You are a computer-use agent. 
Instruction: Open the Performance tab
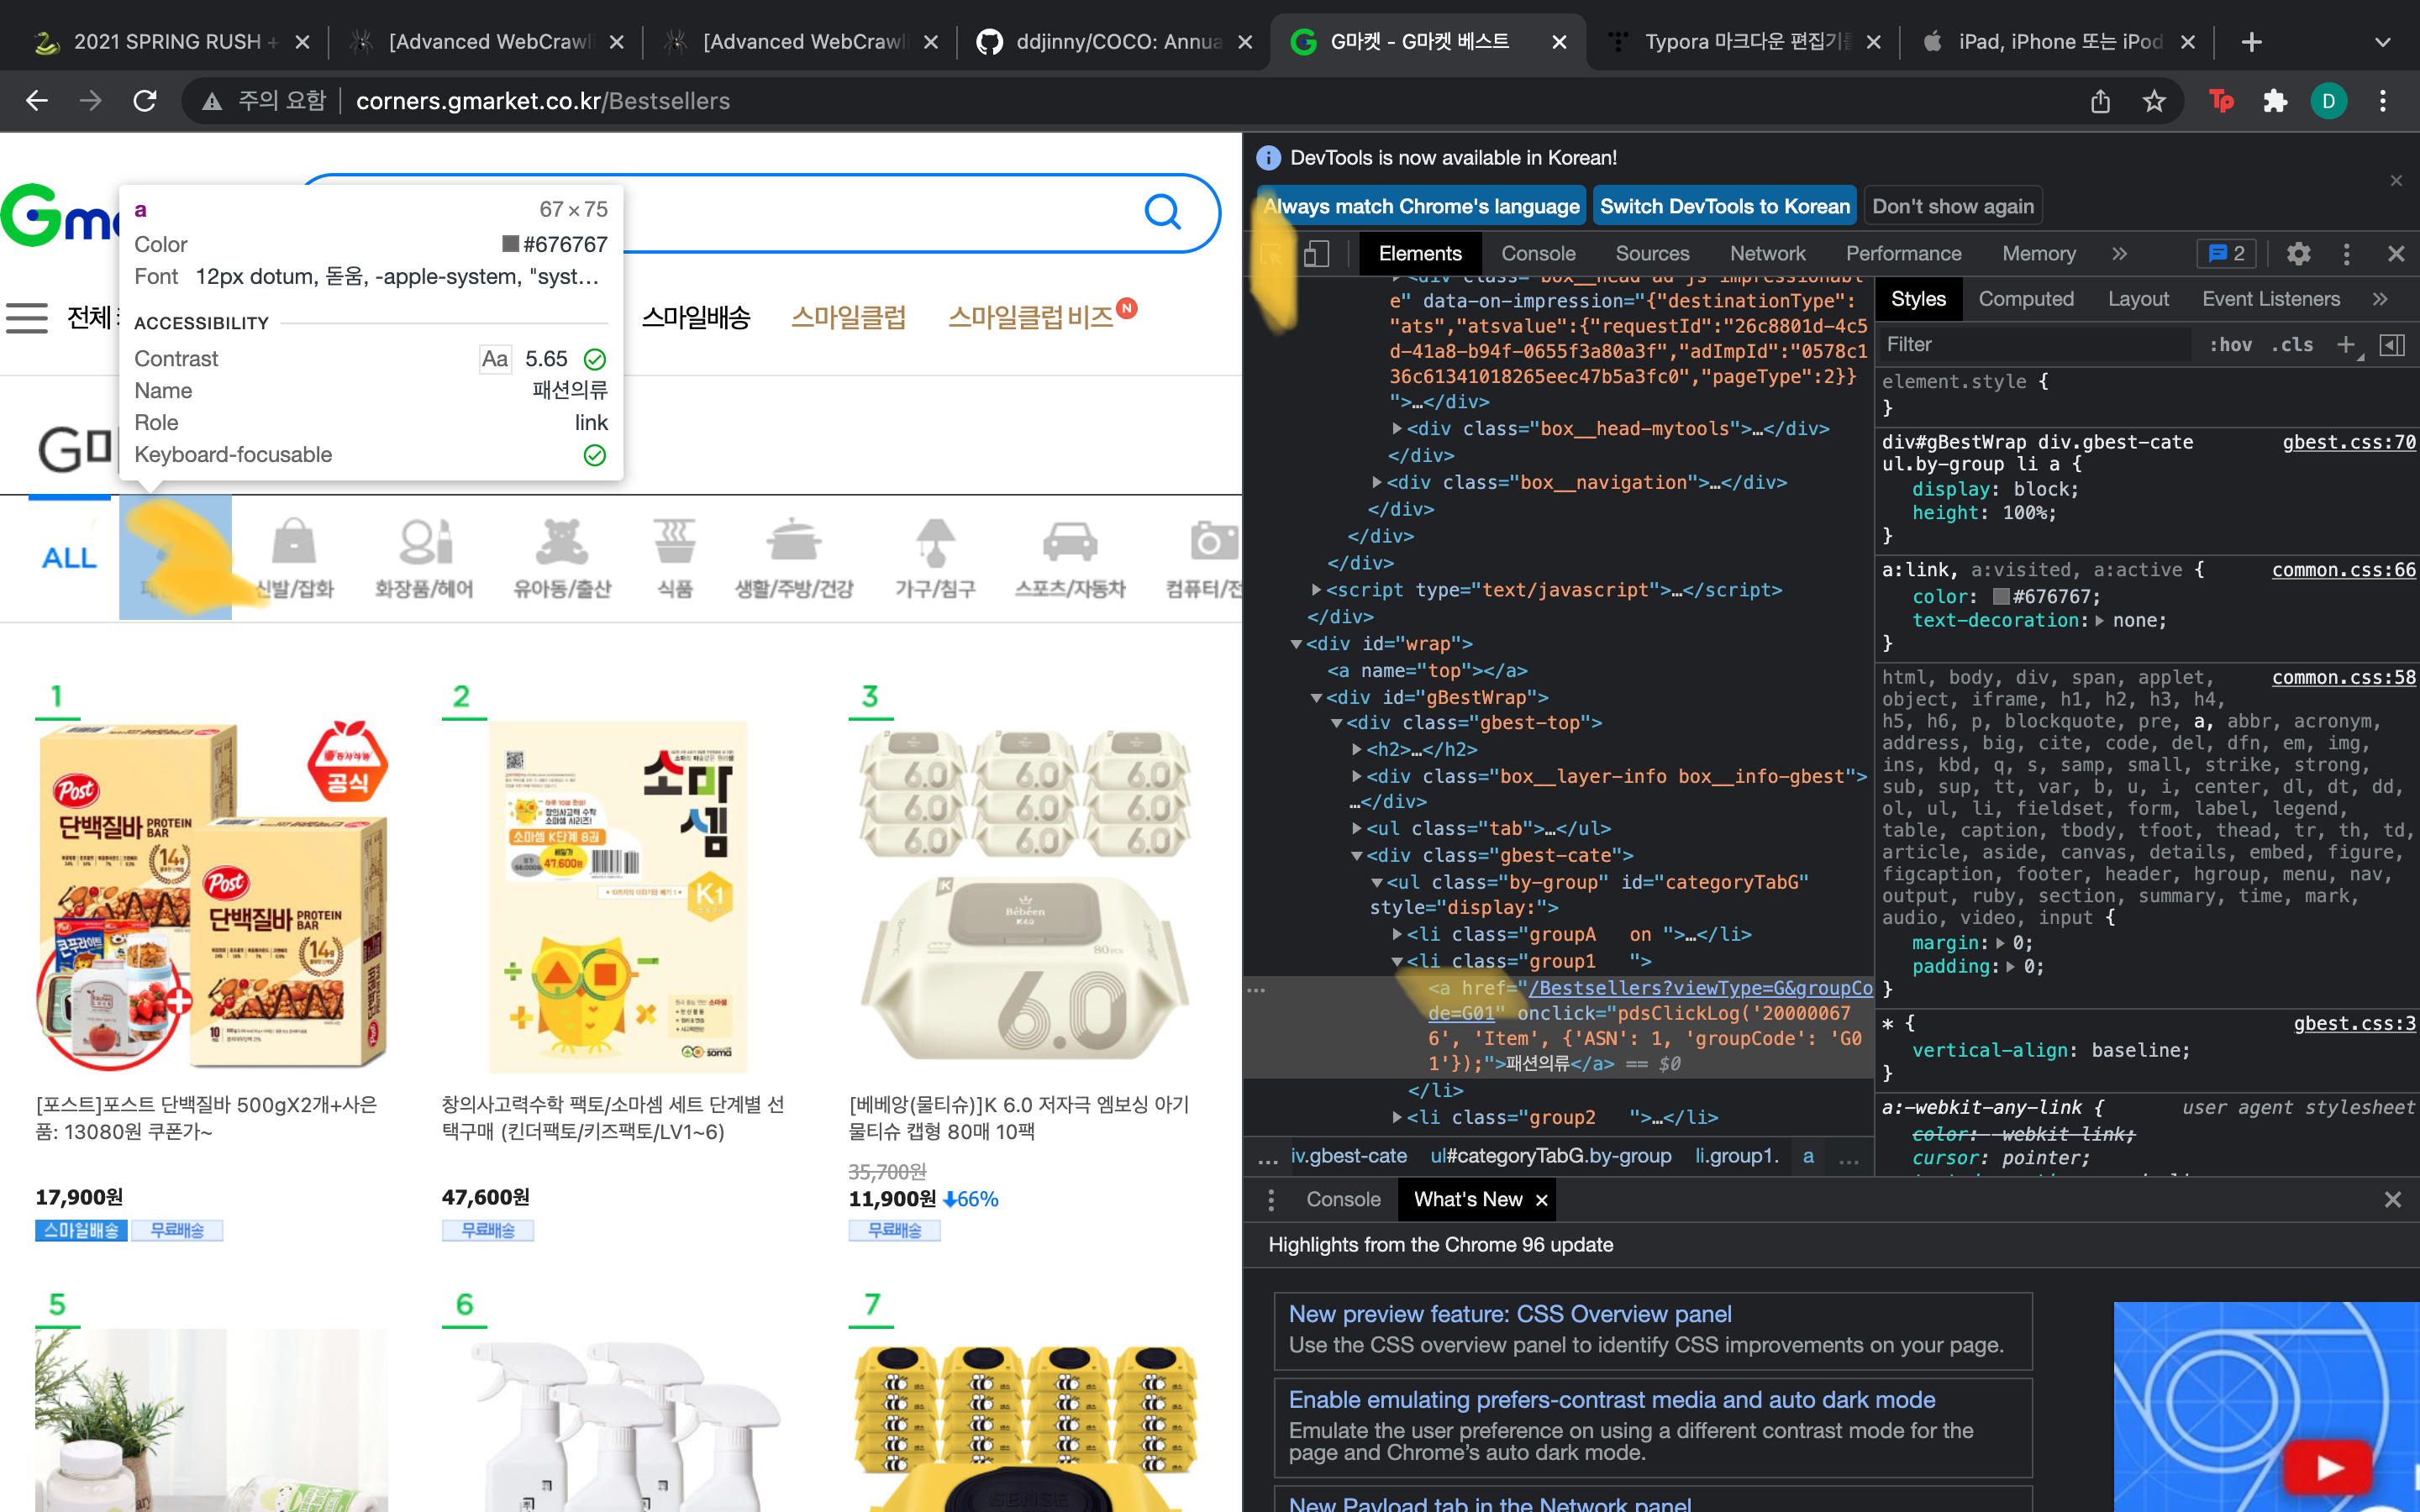pos(1903,254)
